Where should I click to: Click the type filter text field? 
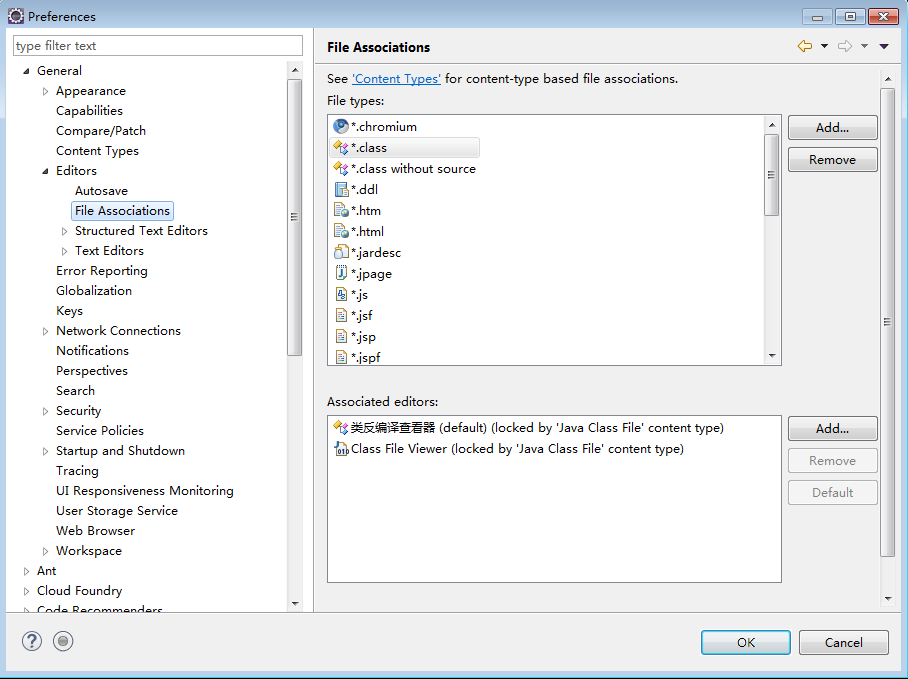(158, 46)
